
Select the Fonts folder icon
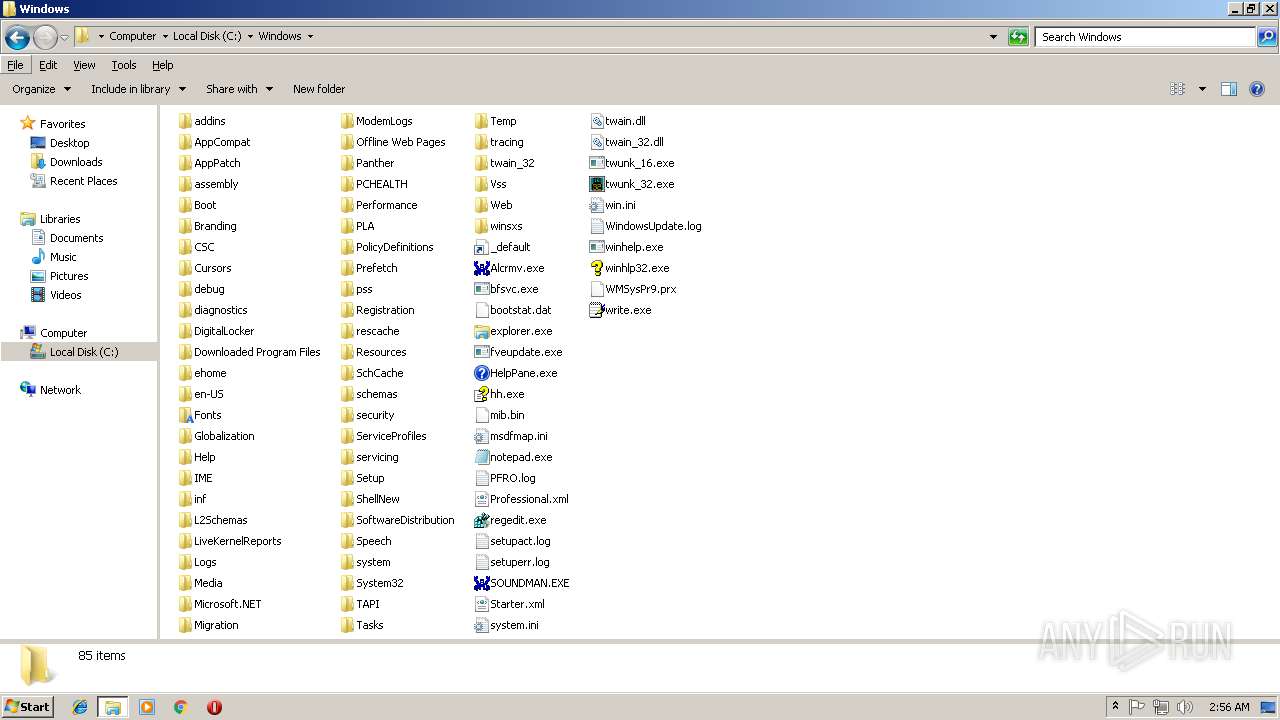(x=185, y=415)
